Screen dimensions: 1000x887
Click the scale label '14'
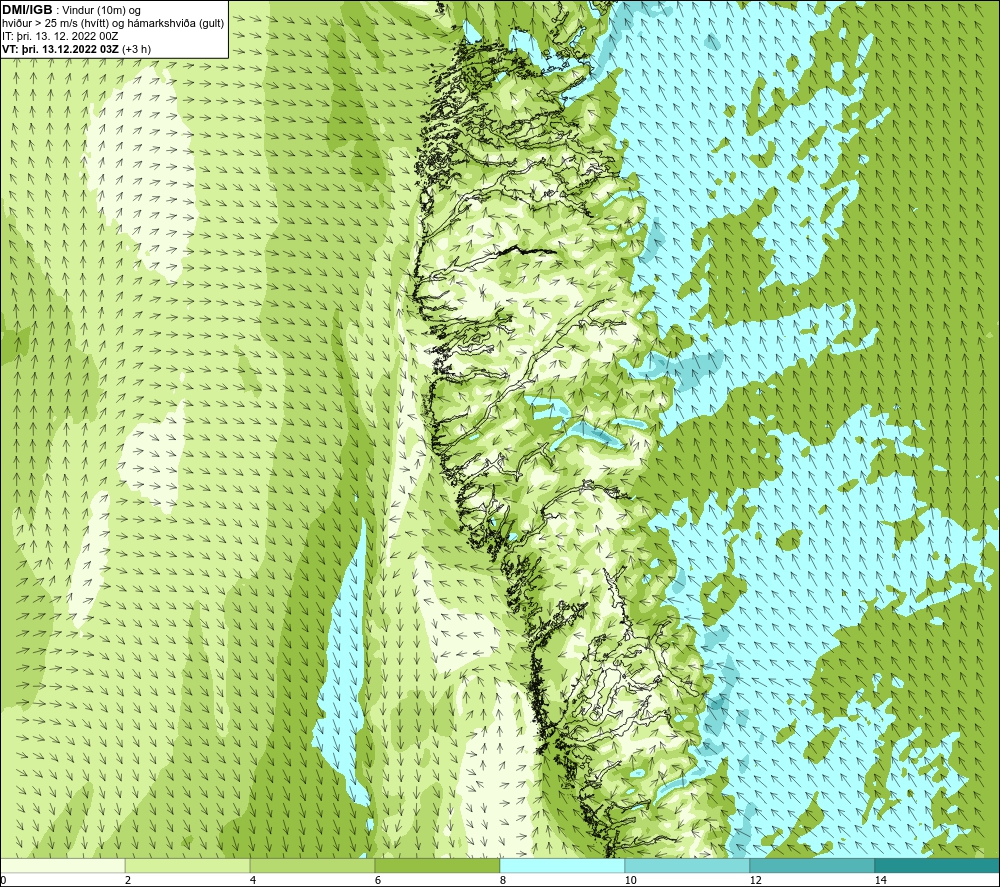(880, 880)
